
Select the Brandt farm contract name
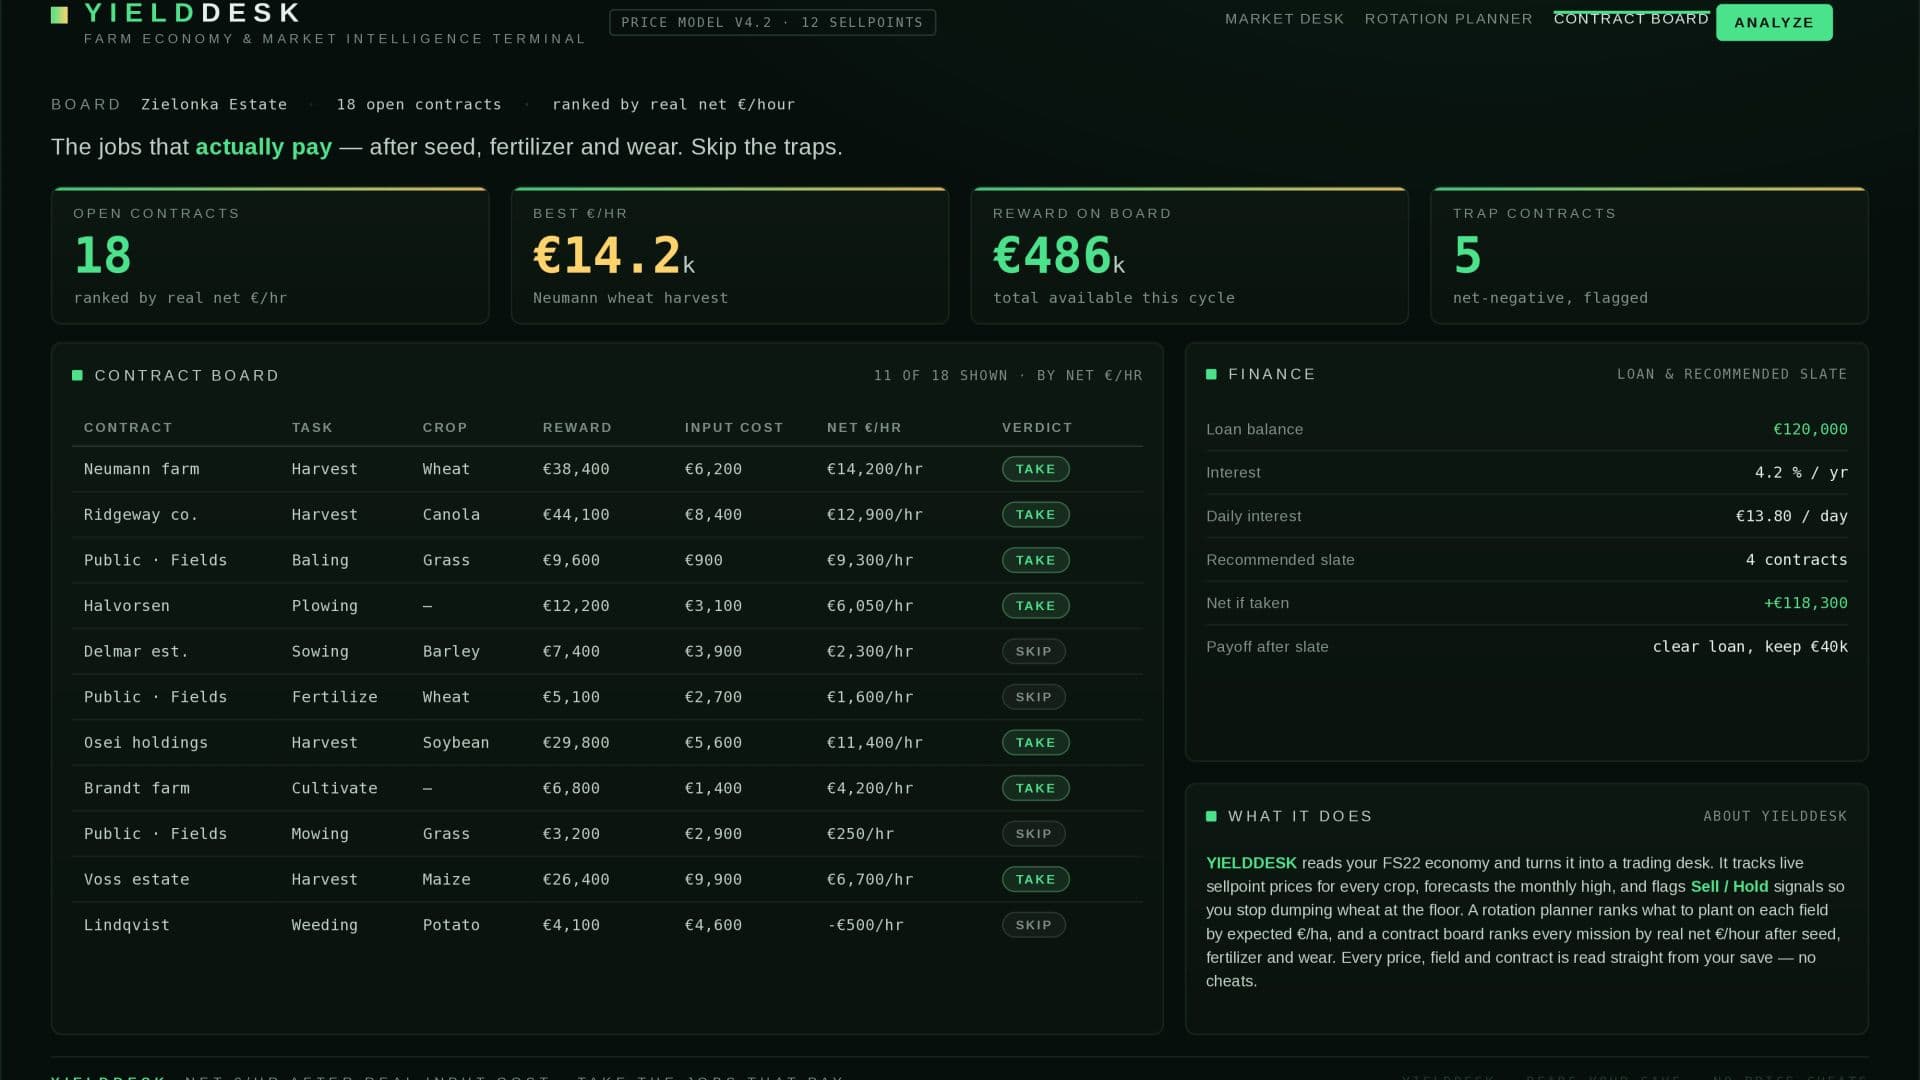137,788
